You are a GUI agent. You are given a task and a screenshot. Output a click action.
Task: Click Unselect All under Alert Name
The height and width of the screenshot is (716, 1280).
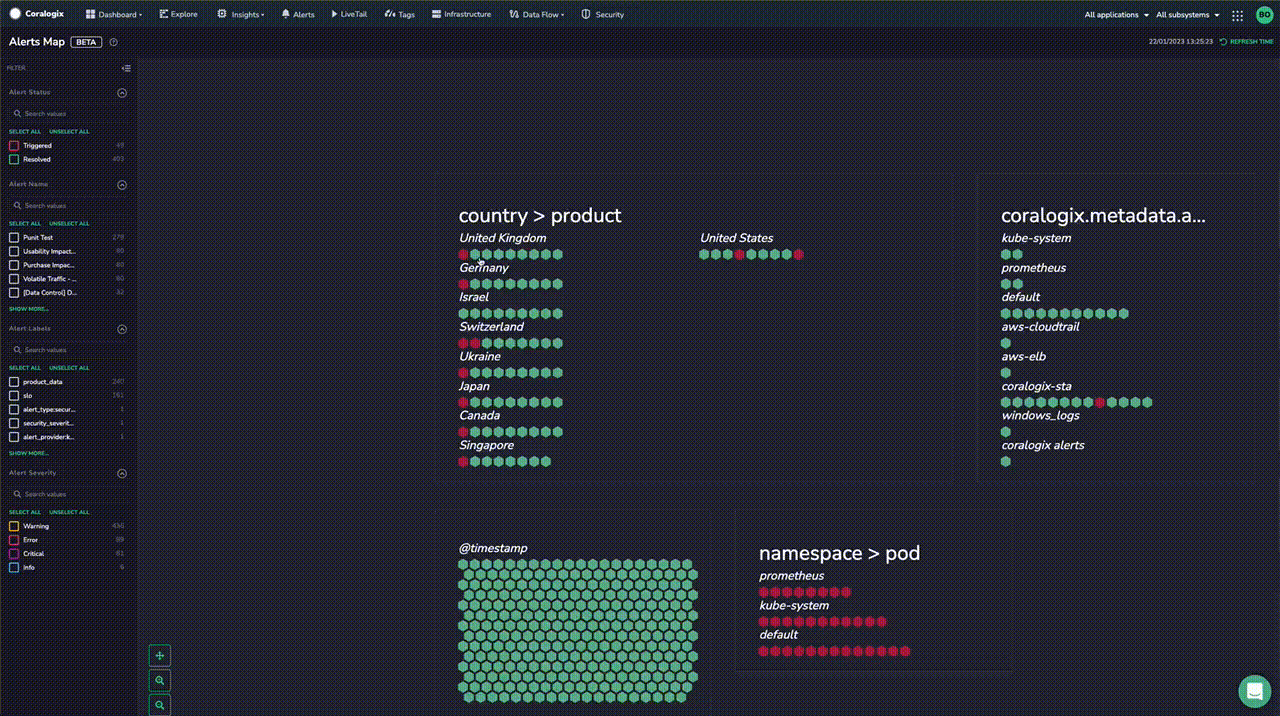point(69,224)
